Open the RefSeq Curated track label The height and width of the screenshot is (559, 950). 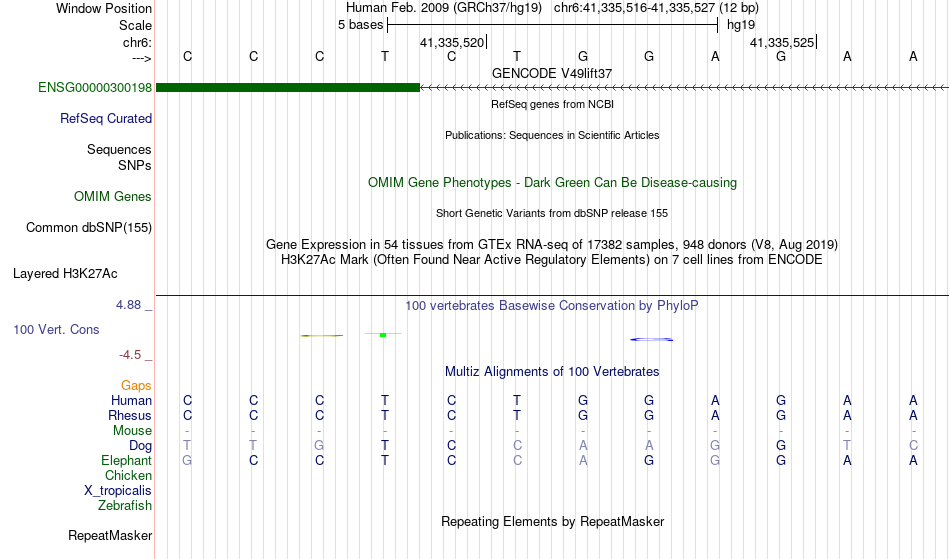[106, 118]
